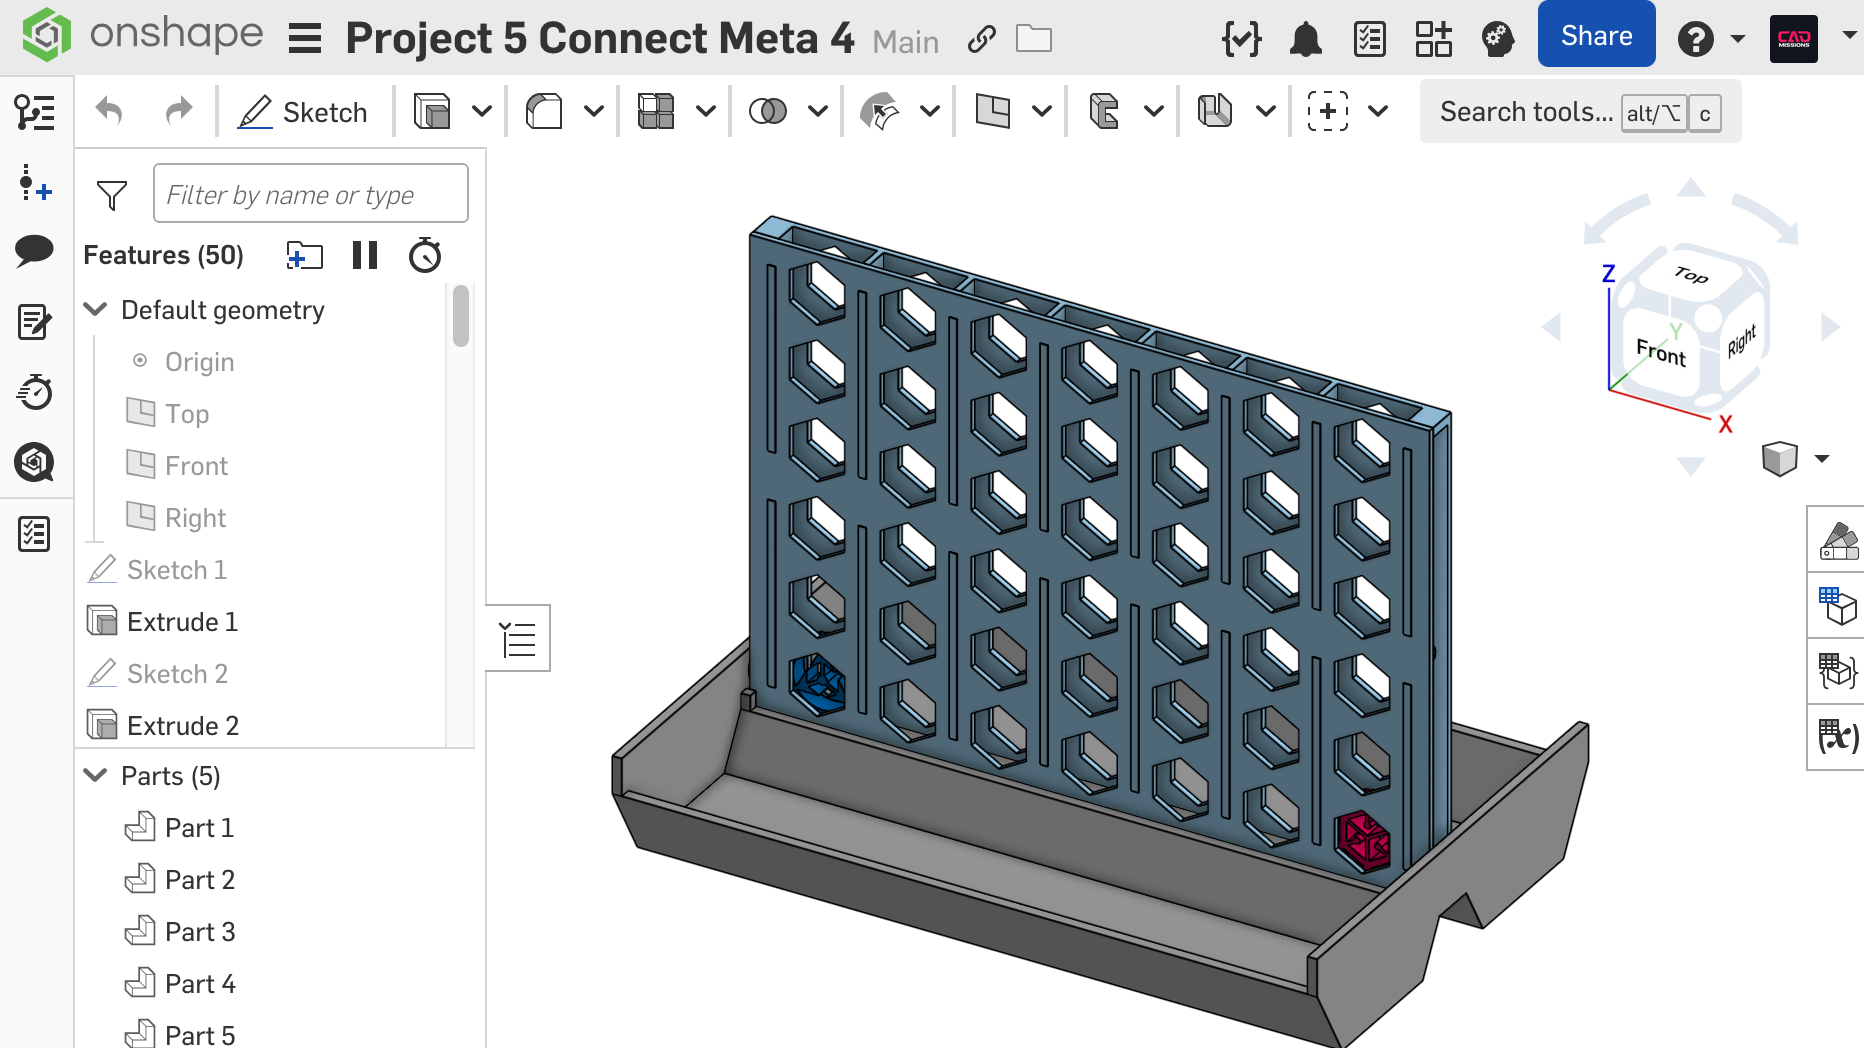Image resolution: width=1864 pixels, height=1048 pixels.
Task: Open the custom features braces icon
Action: click(x=1242, y=39)
